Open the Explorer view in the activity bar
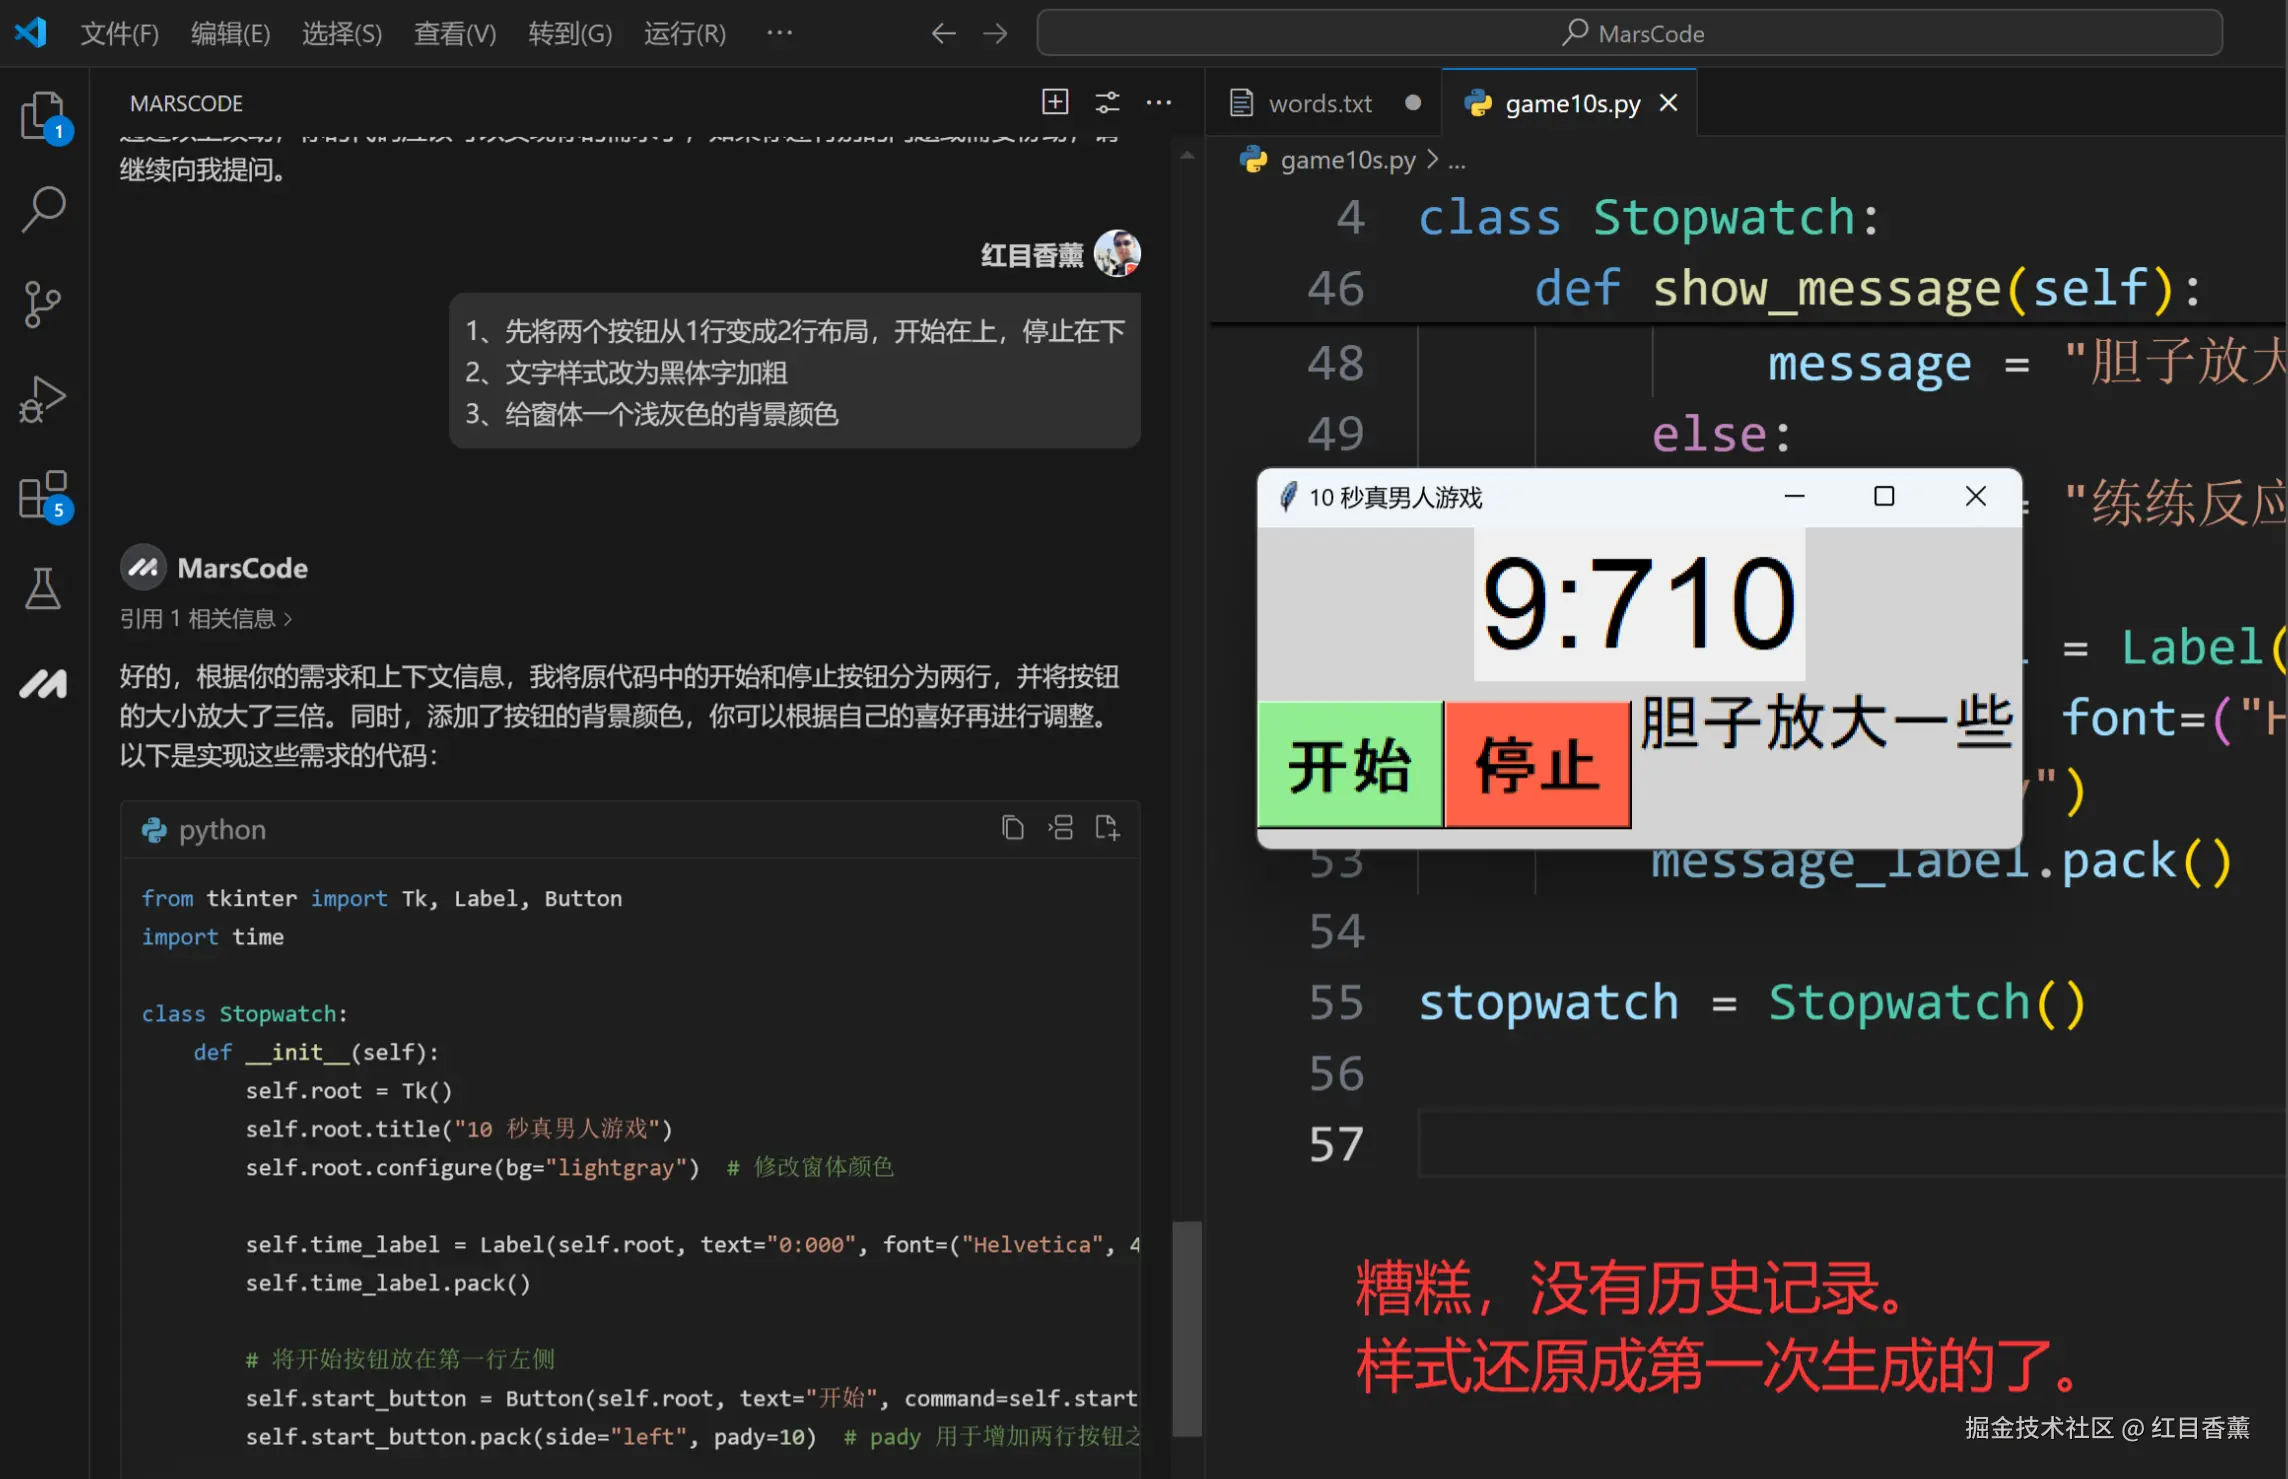Image resolution: width=2288 pixels, height=1479 pixels. coord(43,115)
